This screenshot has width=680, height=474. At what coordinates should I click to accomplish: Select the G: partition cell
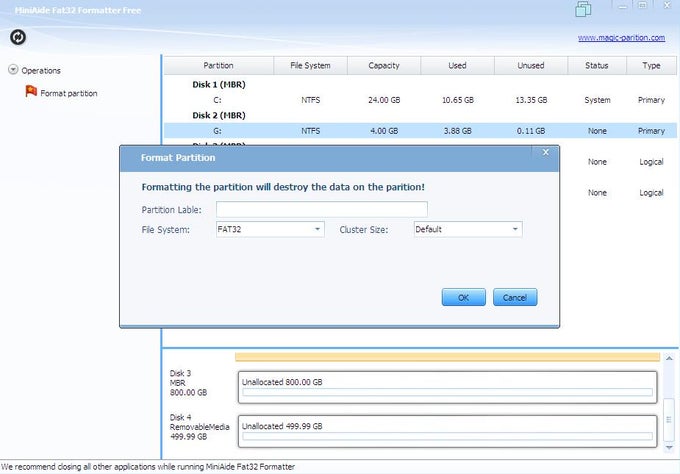(x=217, y=131)
